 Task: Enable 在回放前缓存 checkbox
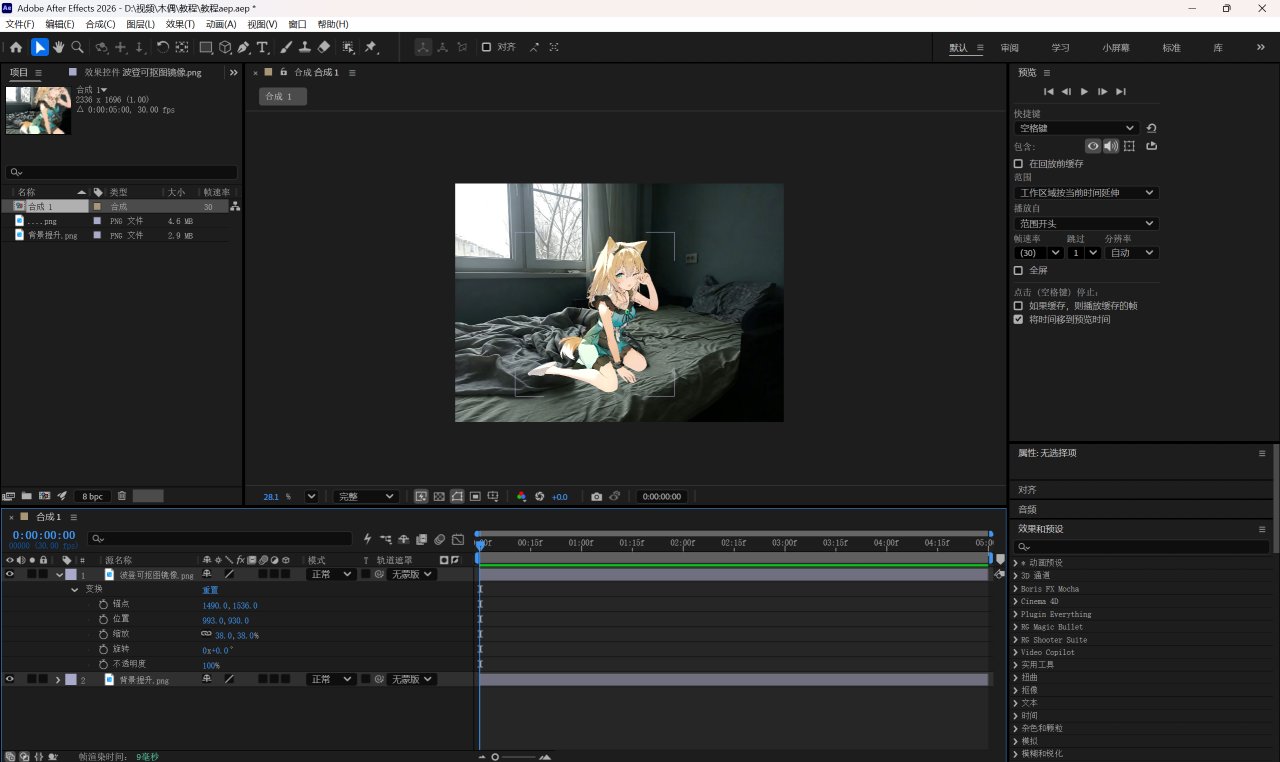point(1018,163)
